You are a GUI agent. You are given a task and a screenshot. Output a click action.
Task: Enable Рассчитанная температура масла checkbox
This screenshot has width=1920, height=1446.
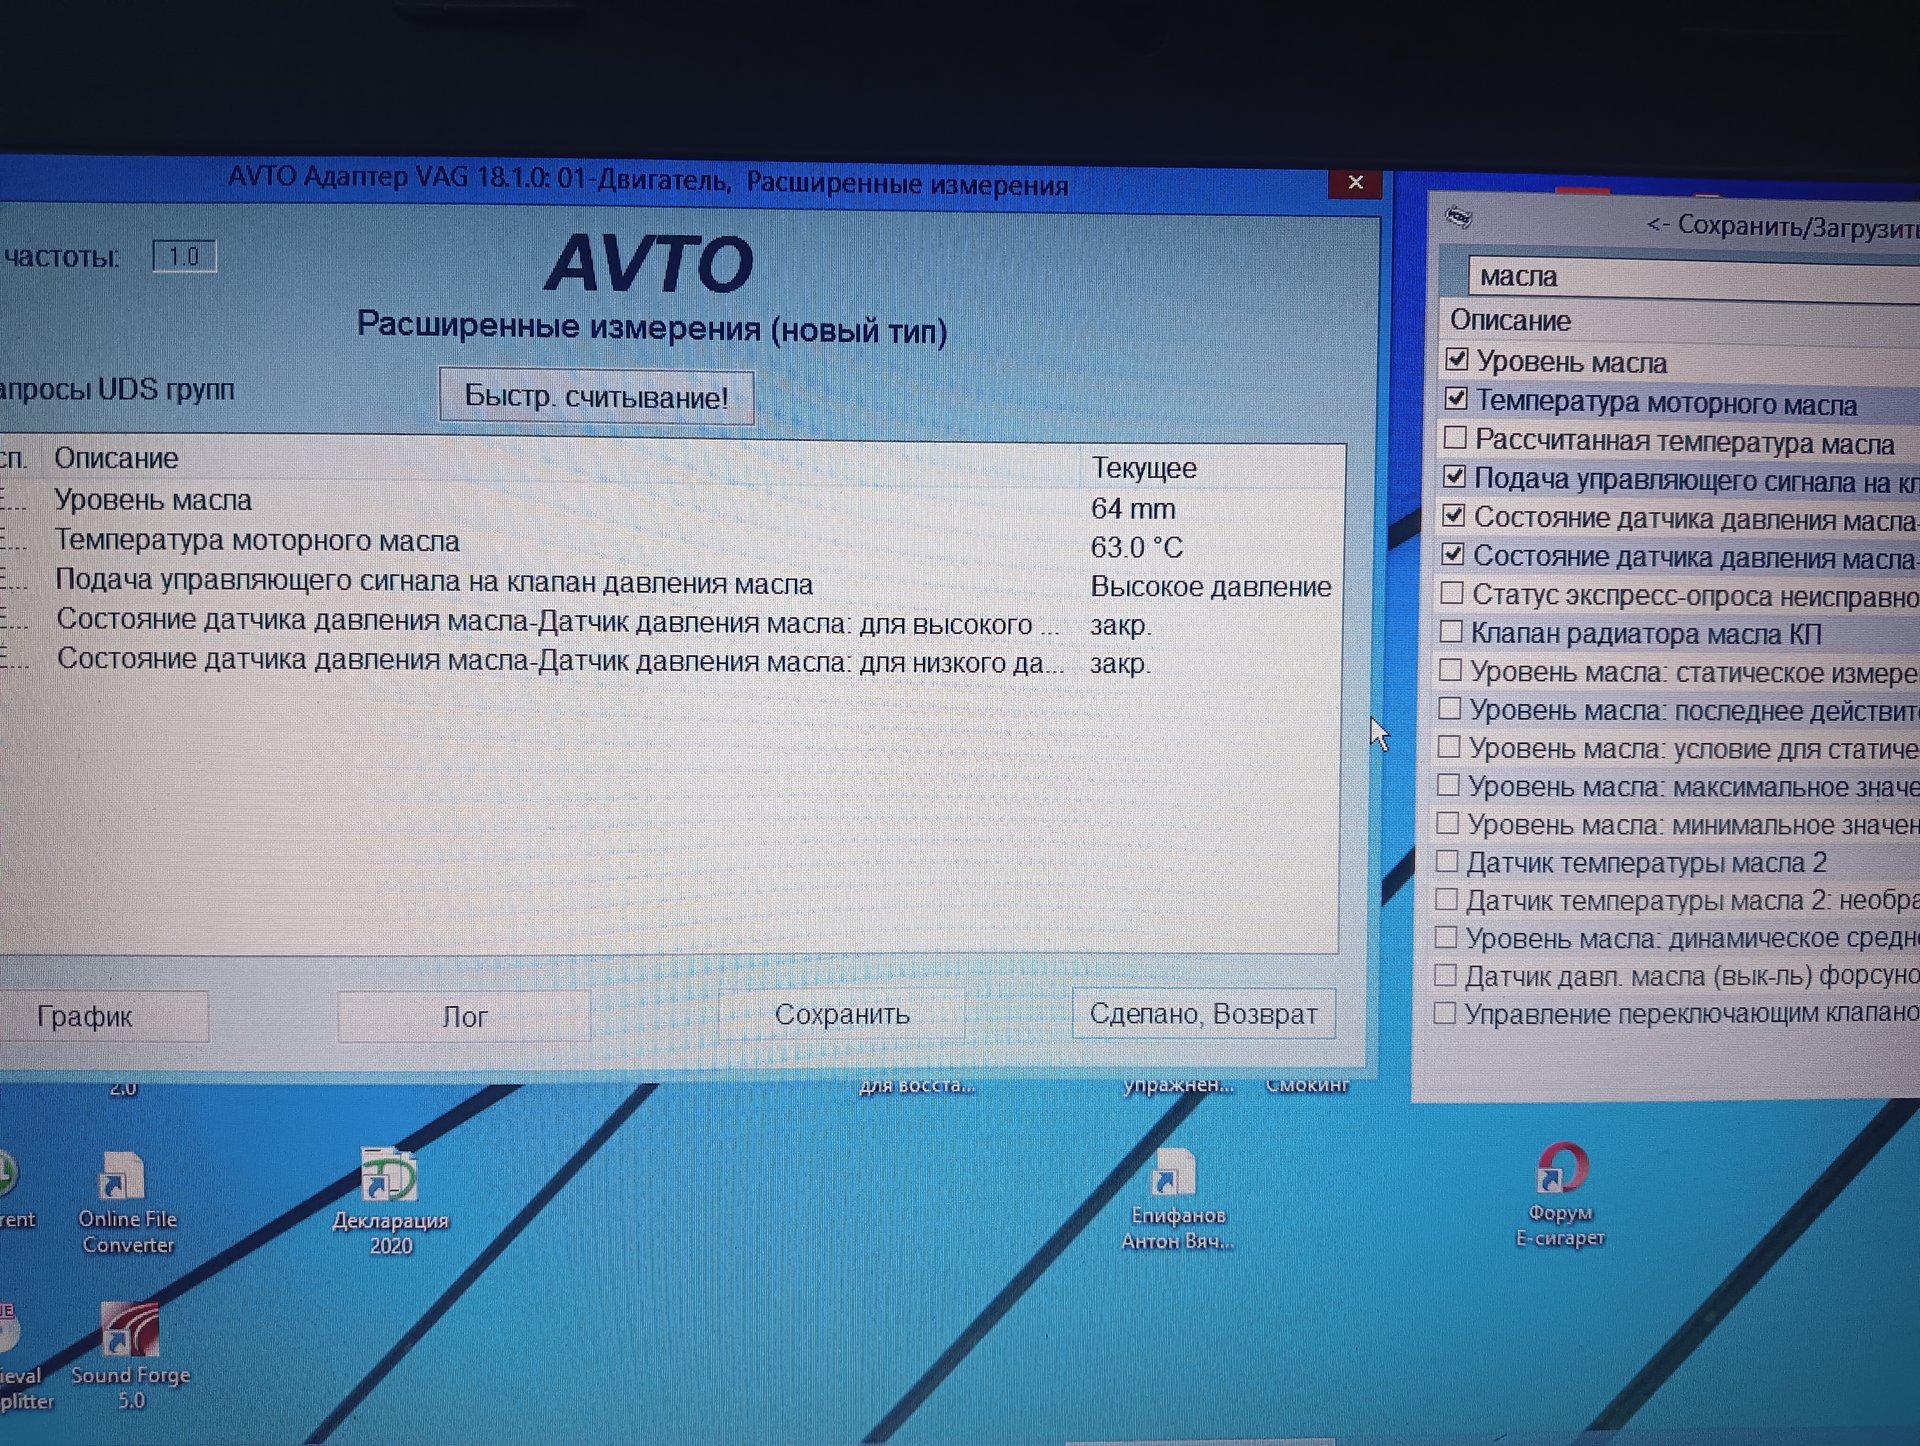point(1455,438)
